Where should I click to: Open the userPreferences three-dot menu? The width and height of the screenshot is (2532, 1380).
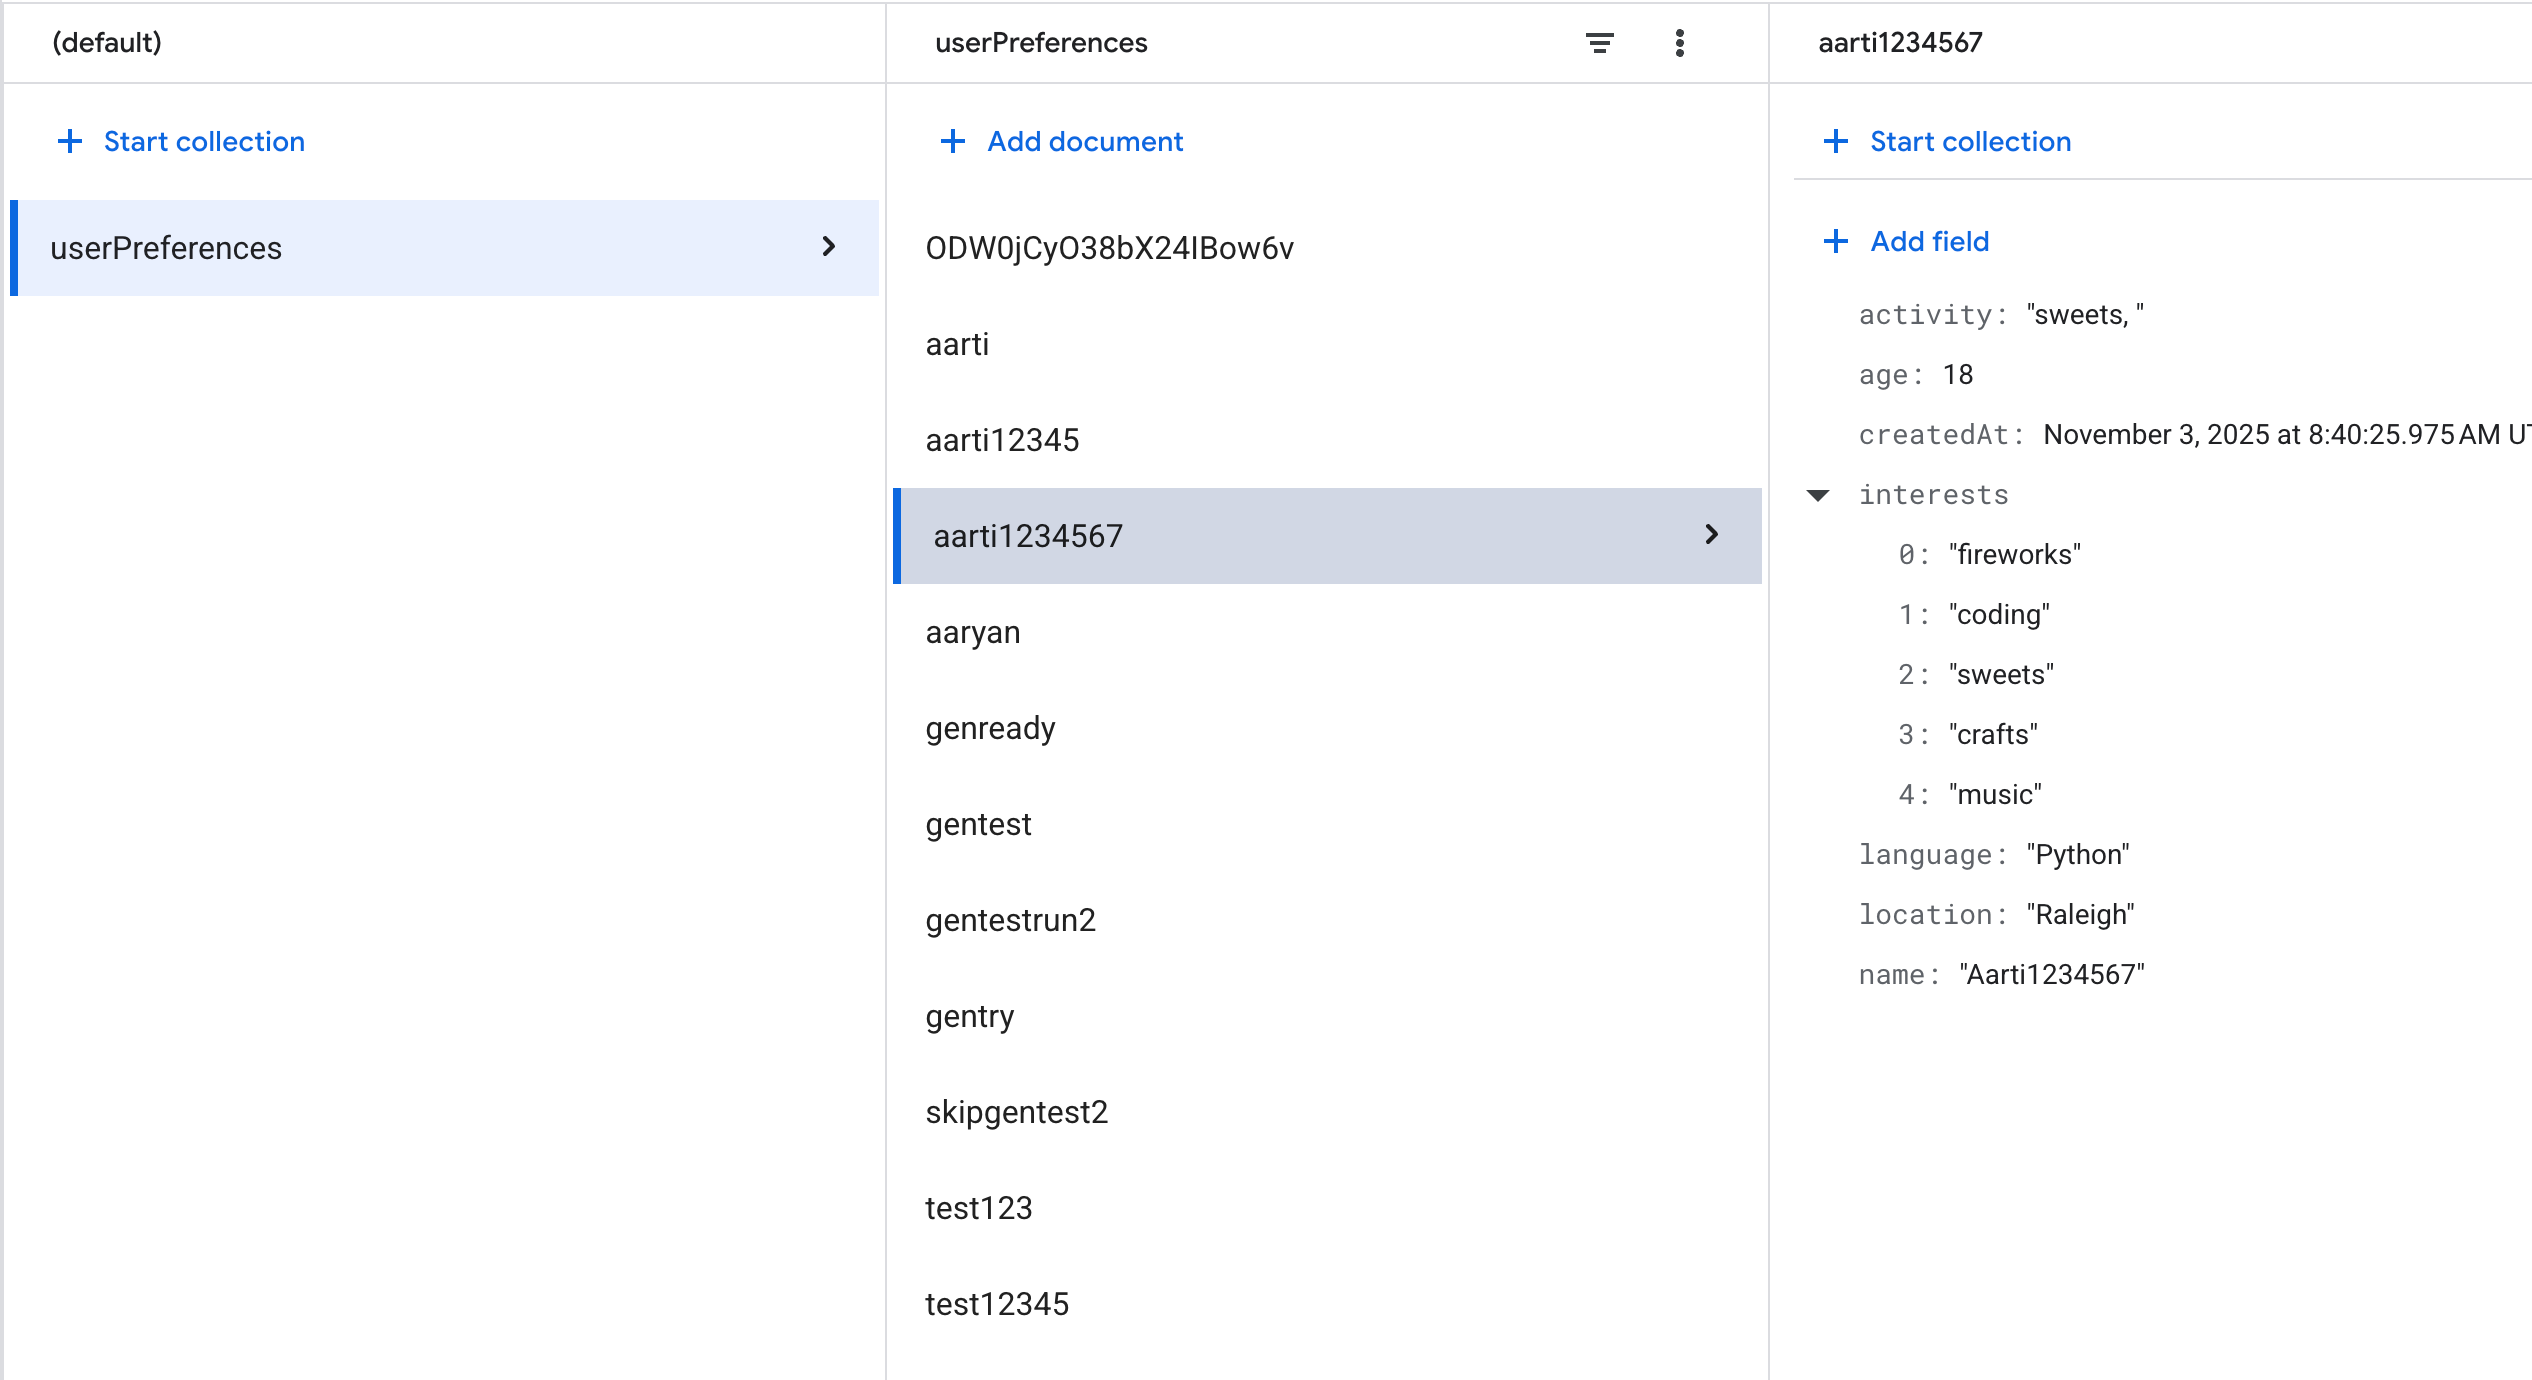(1679, 43)
